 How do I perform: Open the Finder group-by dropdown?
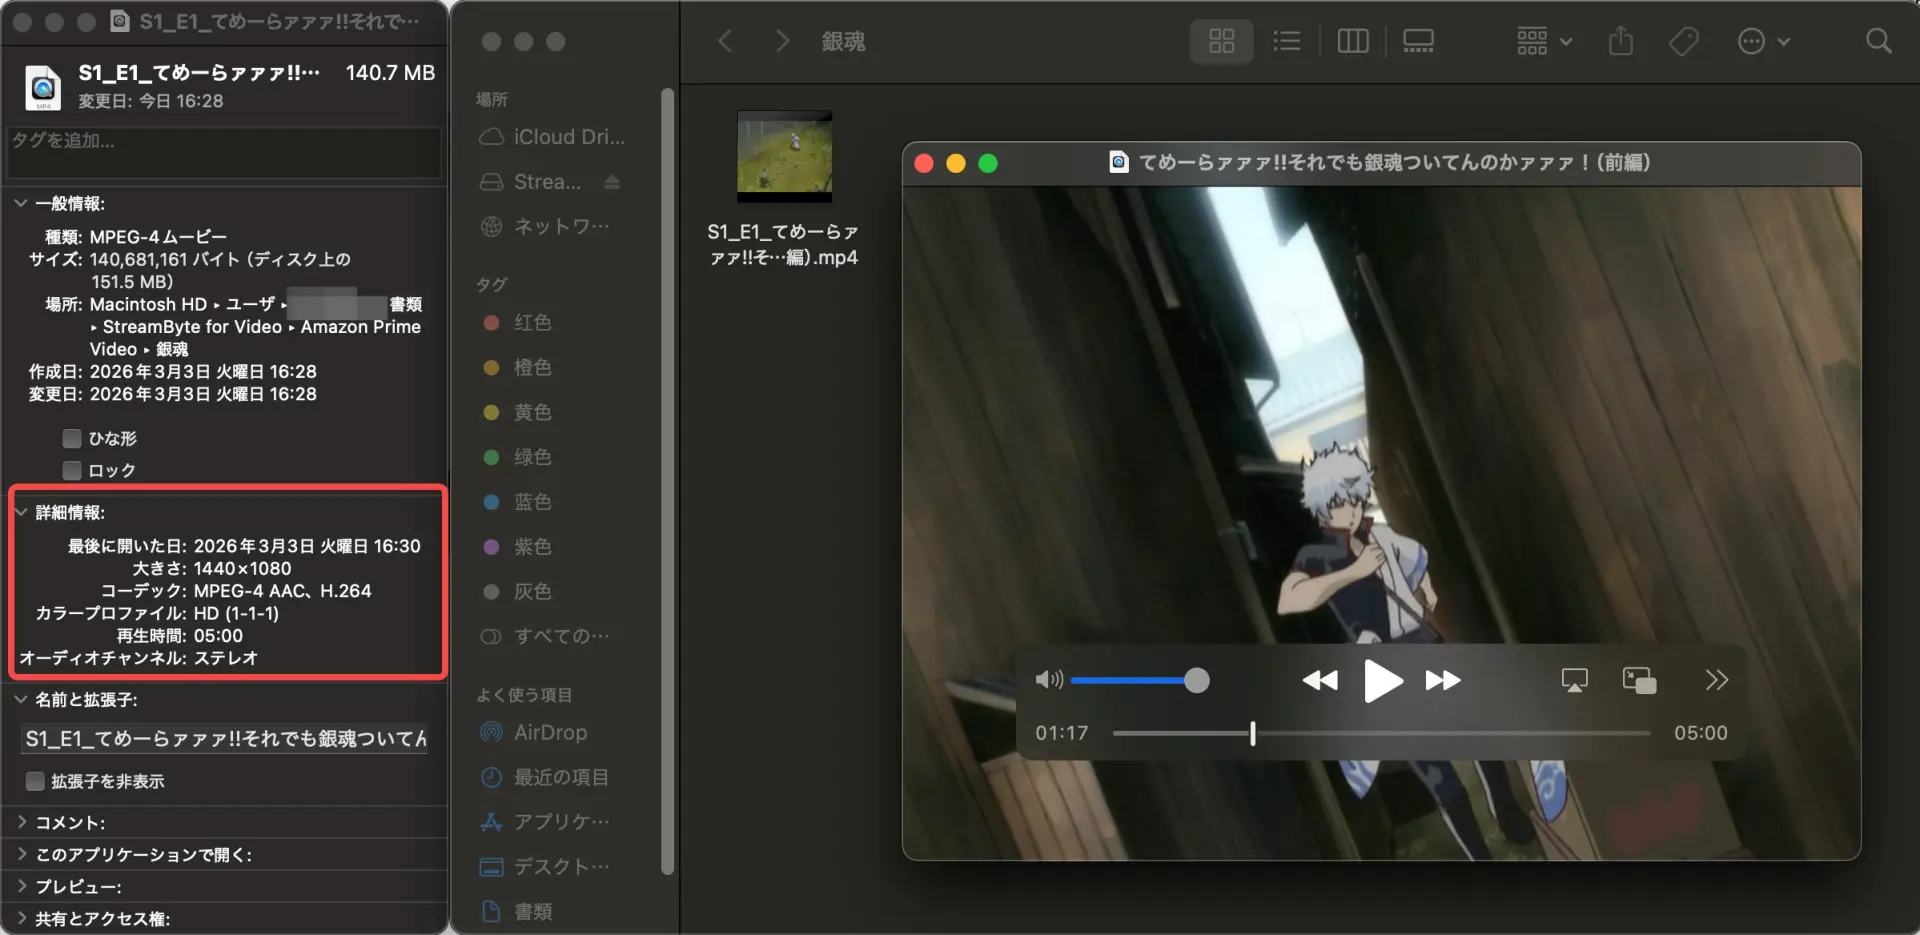click(x=1544, y=41)
